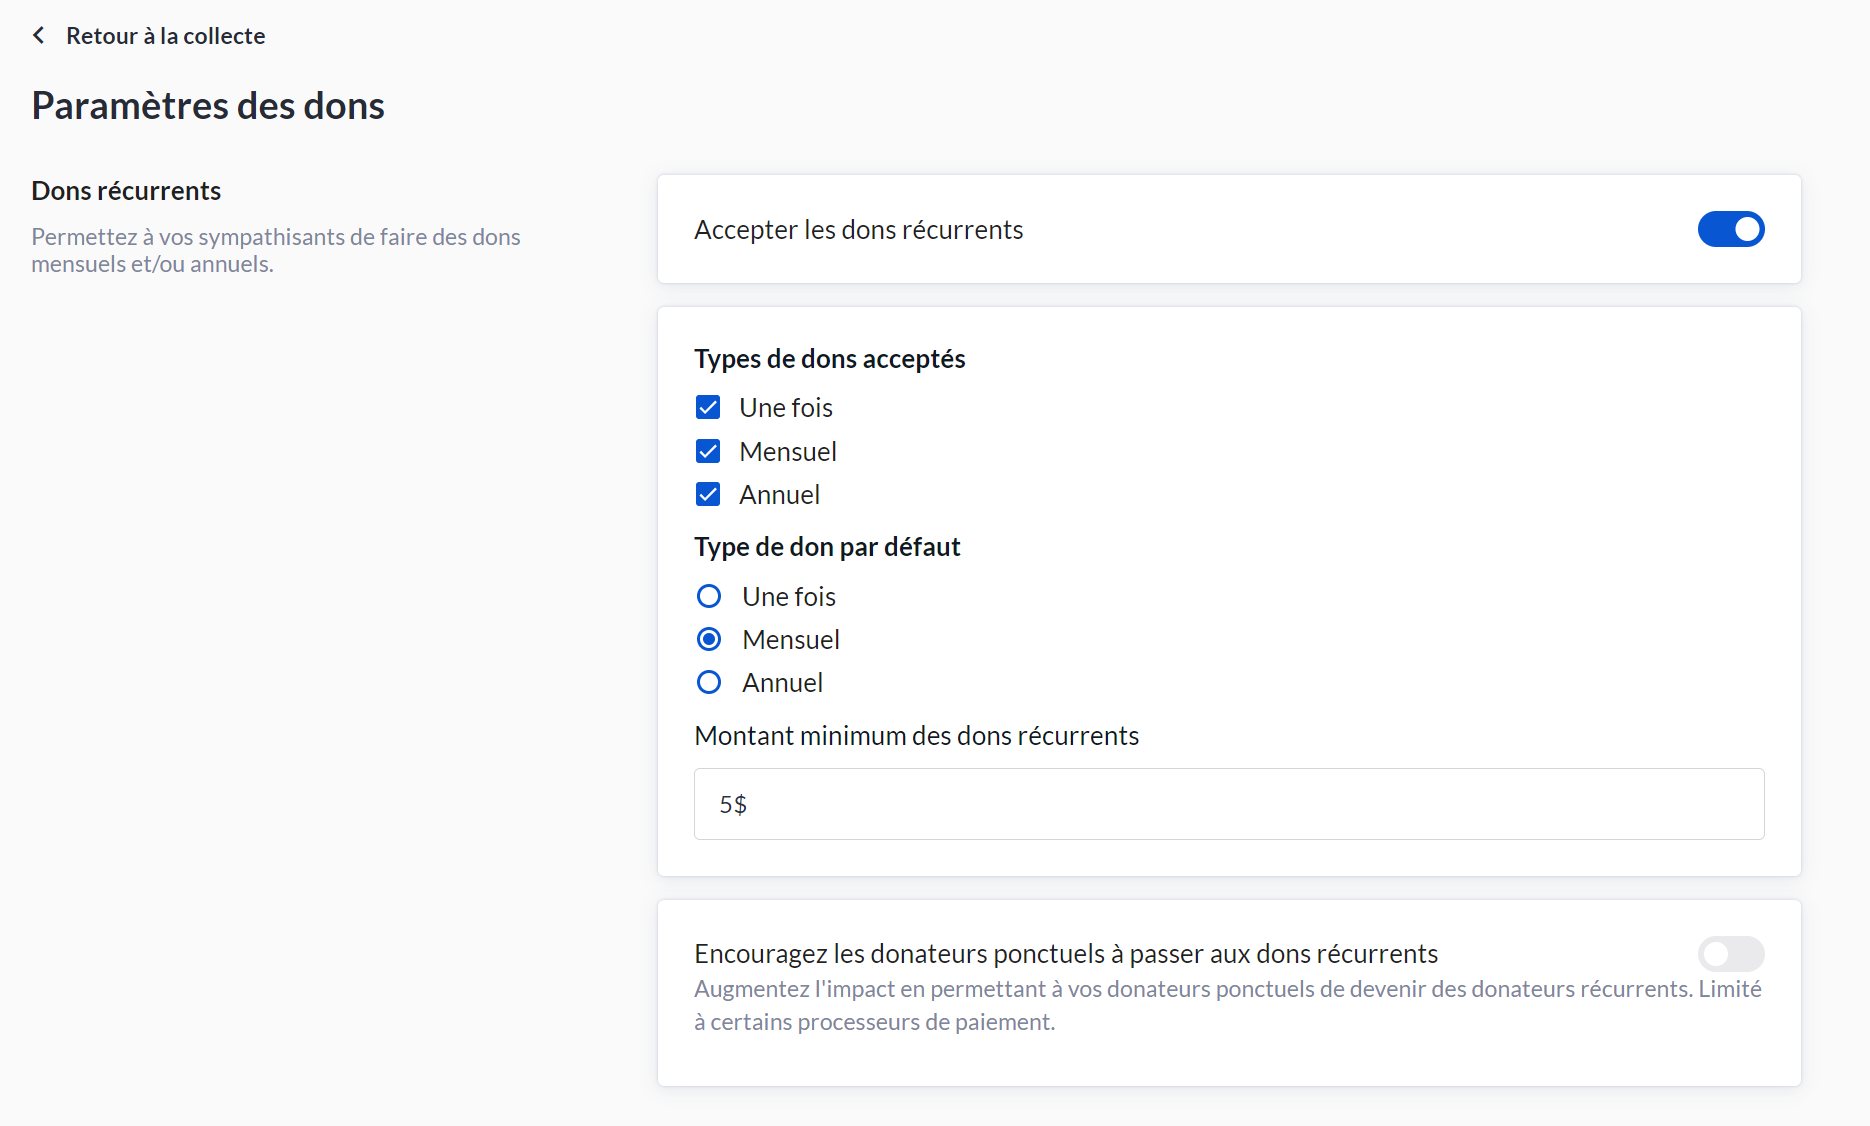Click the 'Mensuel' label under accepted types
The width and height of the screenshot is (1870, 1126).
pos(787,451)
